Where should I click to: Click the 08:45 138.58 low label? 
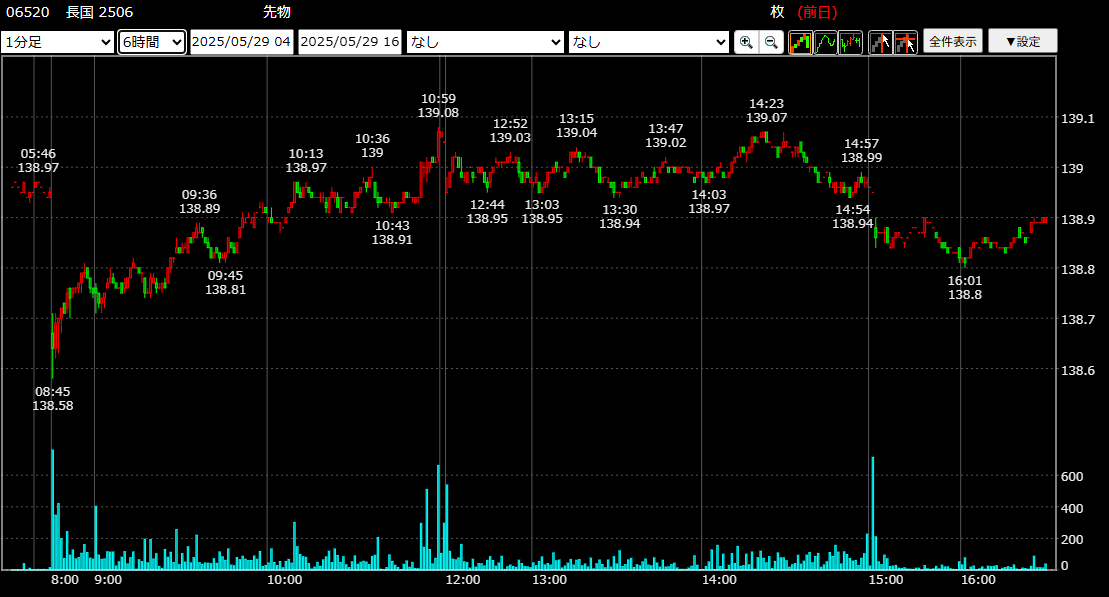pos(52,398)
